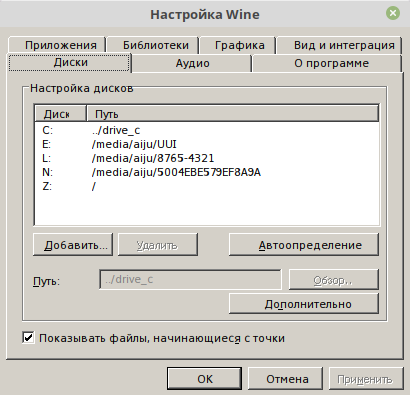Select drive L: row /media/aiju/8765-4321
The image size is (410, 395).
206,158
